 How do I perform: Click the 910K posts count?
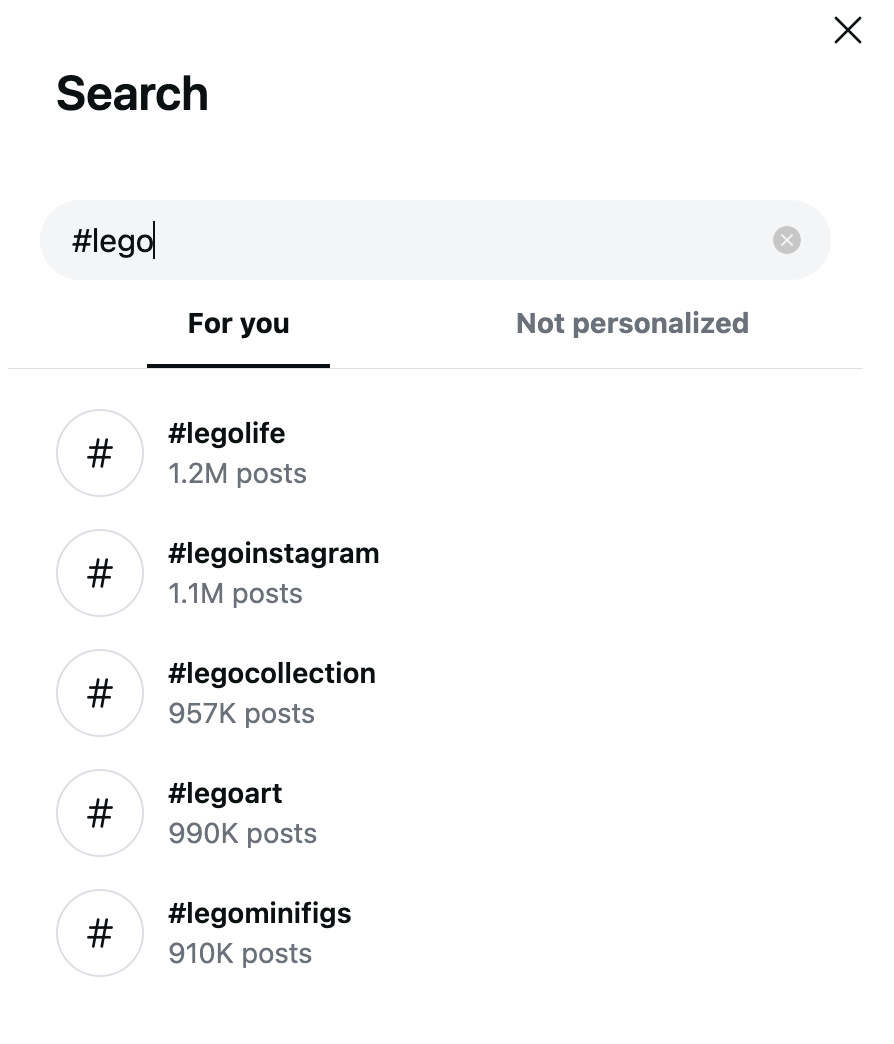coord(240,953)
